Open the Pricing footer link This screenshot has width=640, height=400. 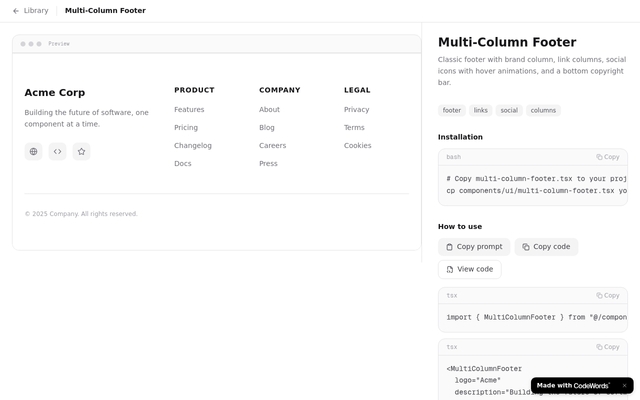click(186, 127)
